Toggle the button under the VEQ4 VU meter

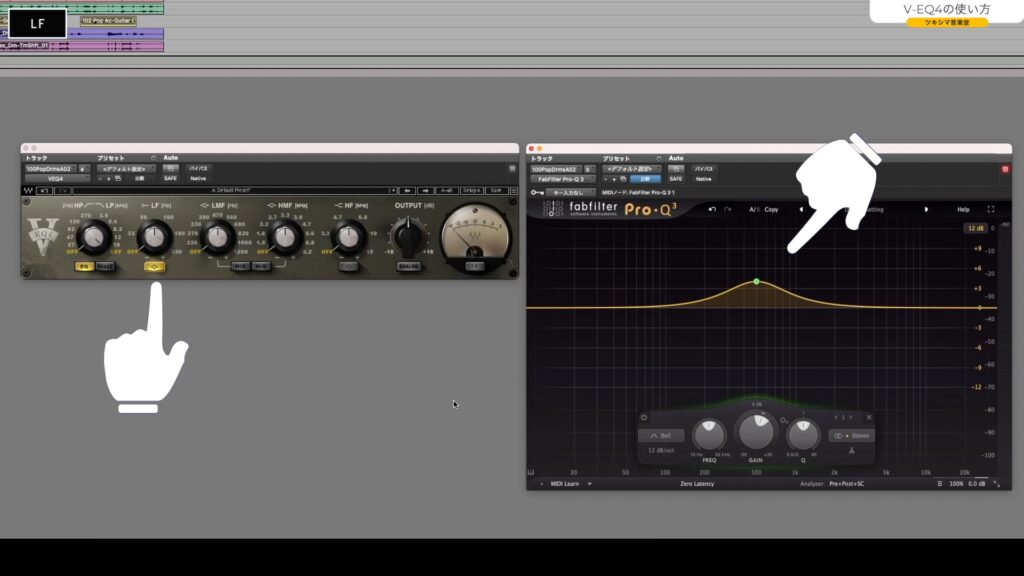tap(475, 266)
